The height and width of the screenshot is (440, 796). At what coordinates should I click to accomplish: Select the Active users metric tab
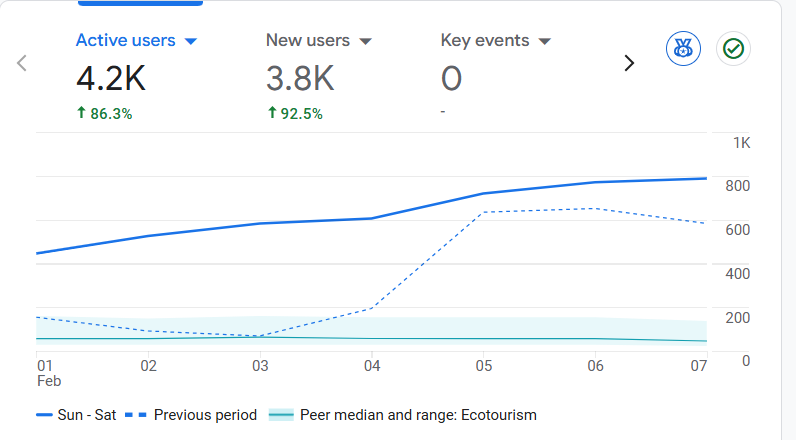125,41
